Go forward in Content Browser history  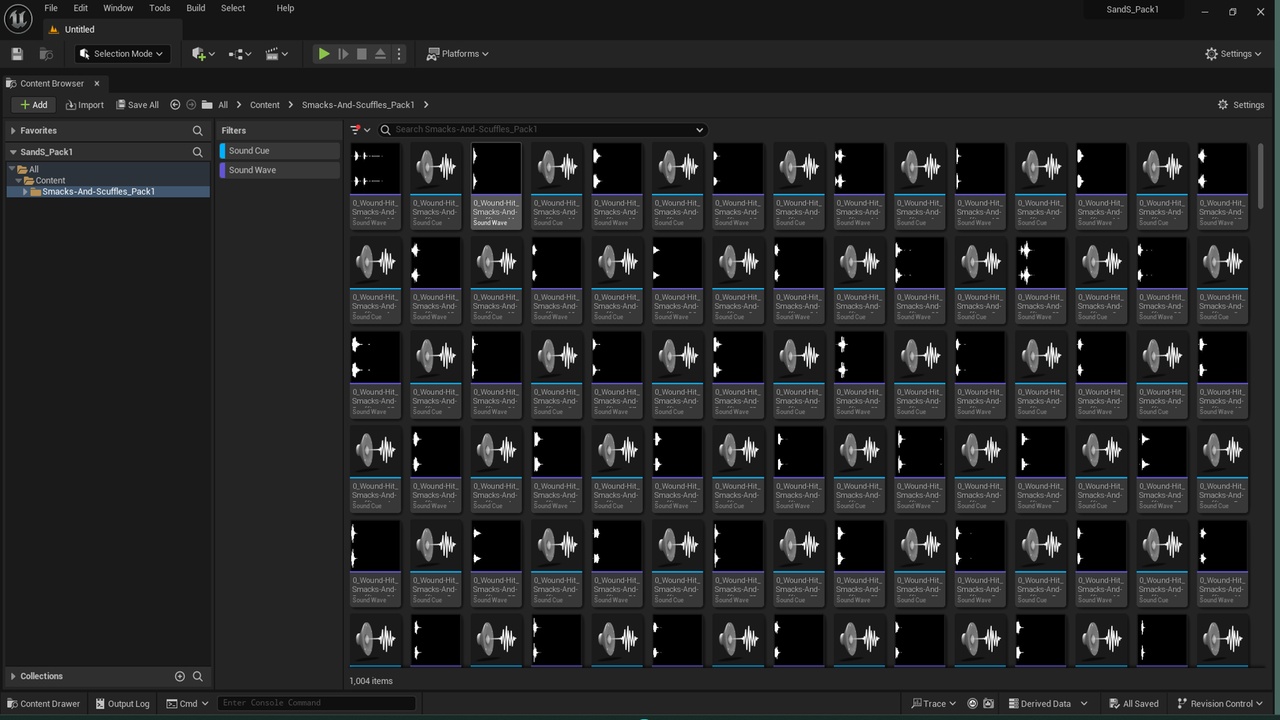191,105
